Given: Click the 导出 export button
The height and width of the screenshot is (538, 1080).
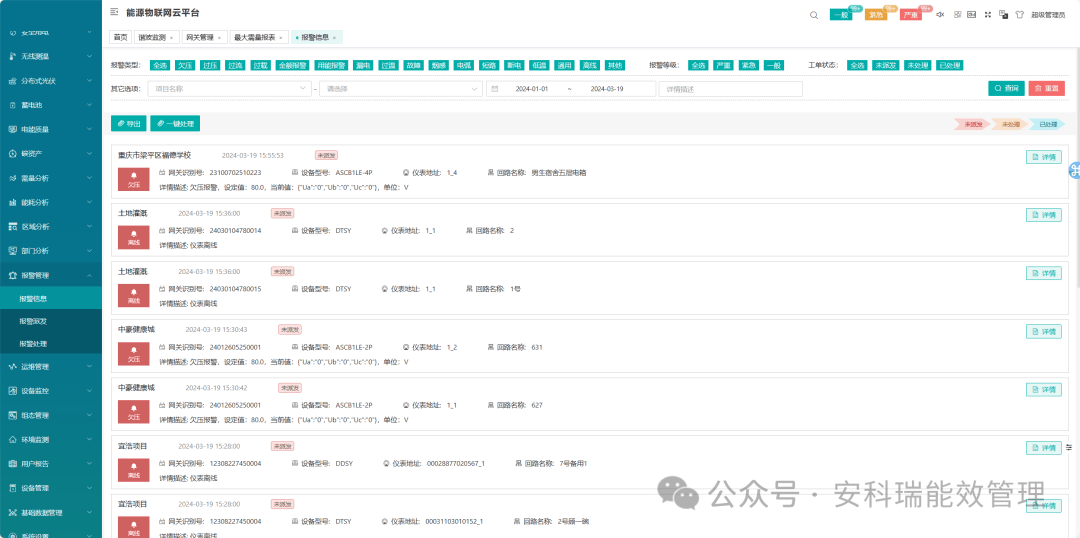Looking at the screenshot, I should pos(128,124).
